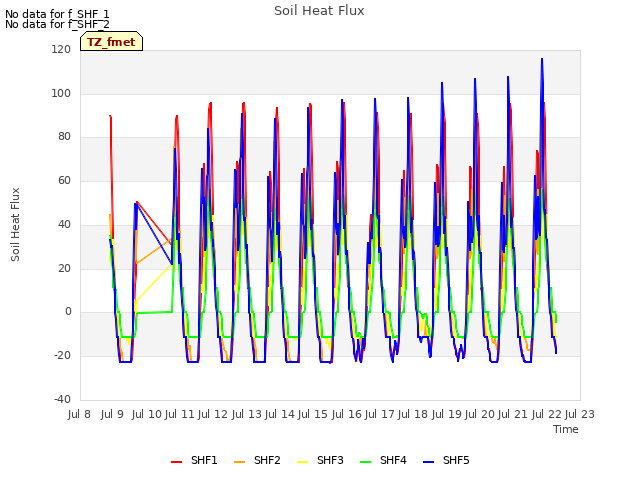Click the Jul 10 x-axis tick label
The height and width of the screenshot is (480, 640).
point(147,414)
